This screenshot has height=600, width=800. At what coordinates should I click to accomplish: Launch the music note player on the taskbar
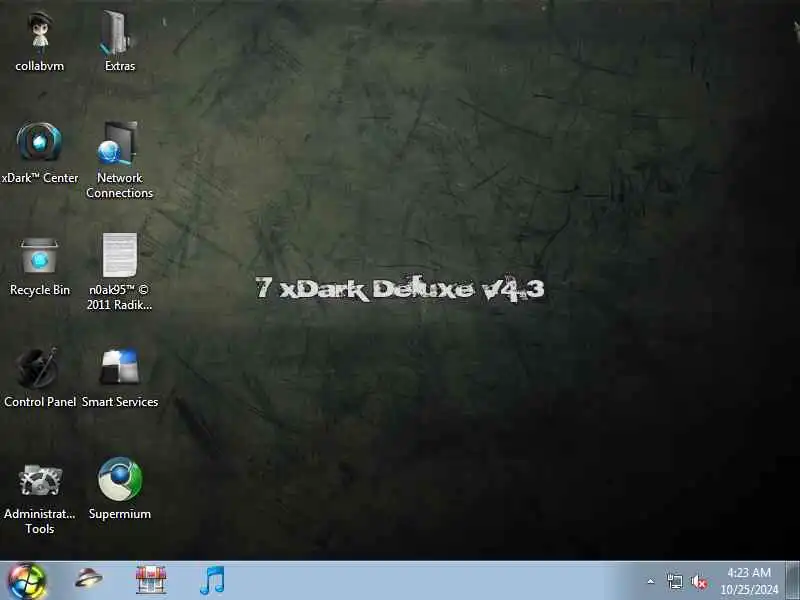pyautogui.click(x=212, y=580)
